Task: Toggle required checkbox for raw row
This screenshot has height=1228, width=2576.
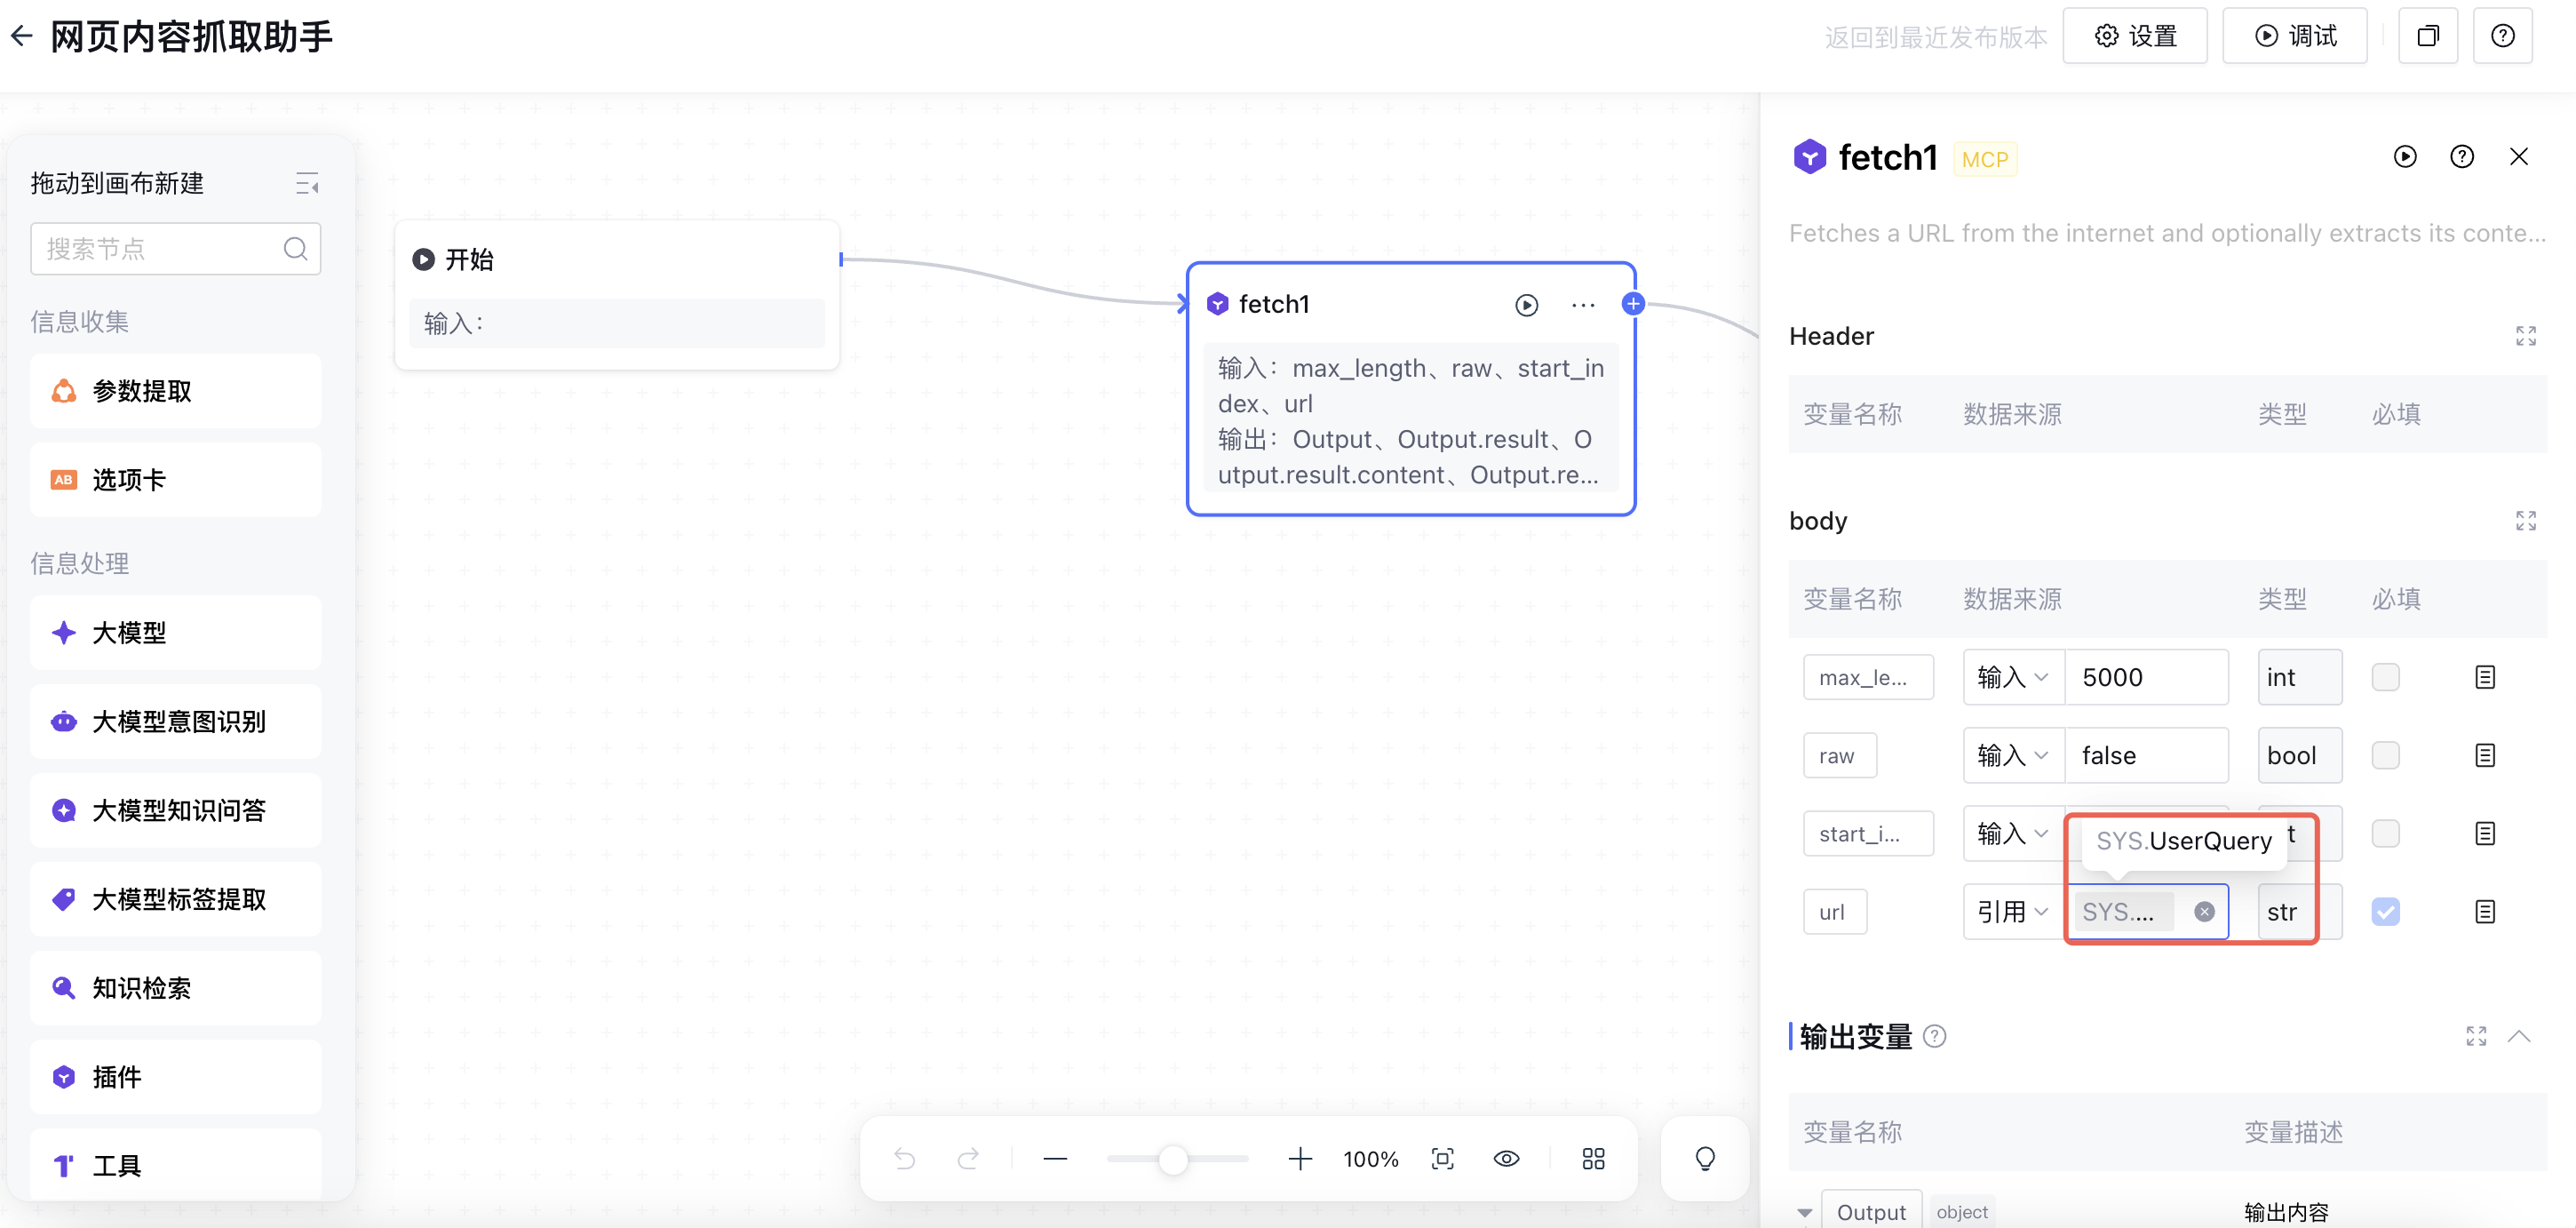Action: (2385, 756)
